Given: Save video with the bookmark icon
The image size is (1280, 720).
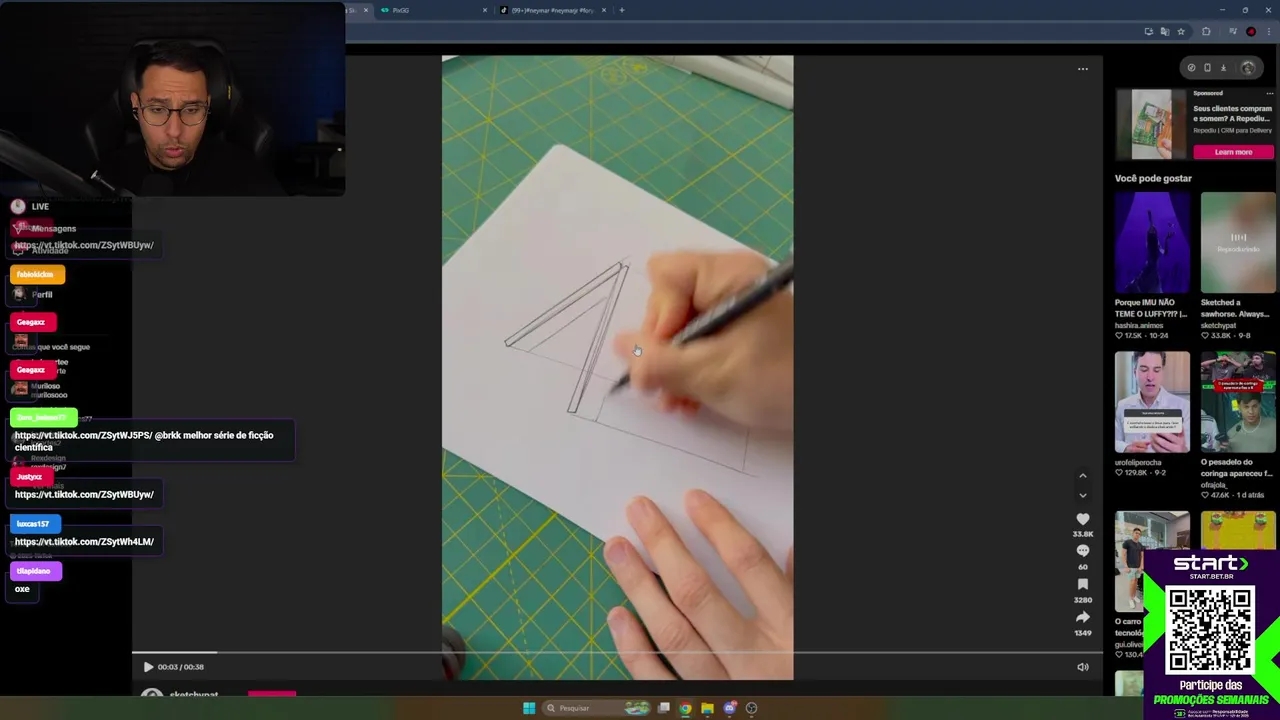Looking at the screenshot, I should pos(1083,584).
